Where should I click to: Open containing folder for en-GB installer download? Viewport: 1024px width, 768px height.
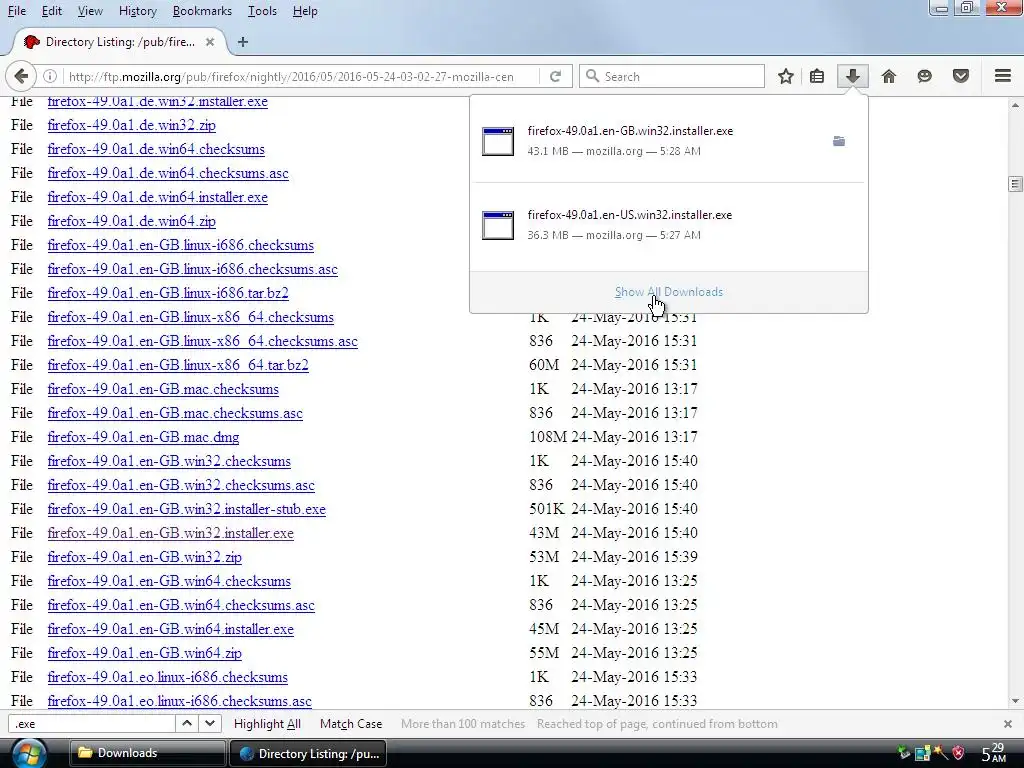pyautogui.click(x=839, y=141)
